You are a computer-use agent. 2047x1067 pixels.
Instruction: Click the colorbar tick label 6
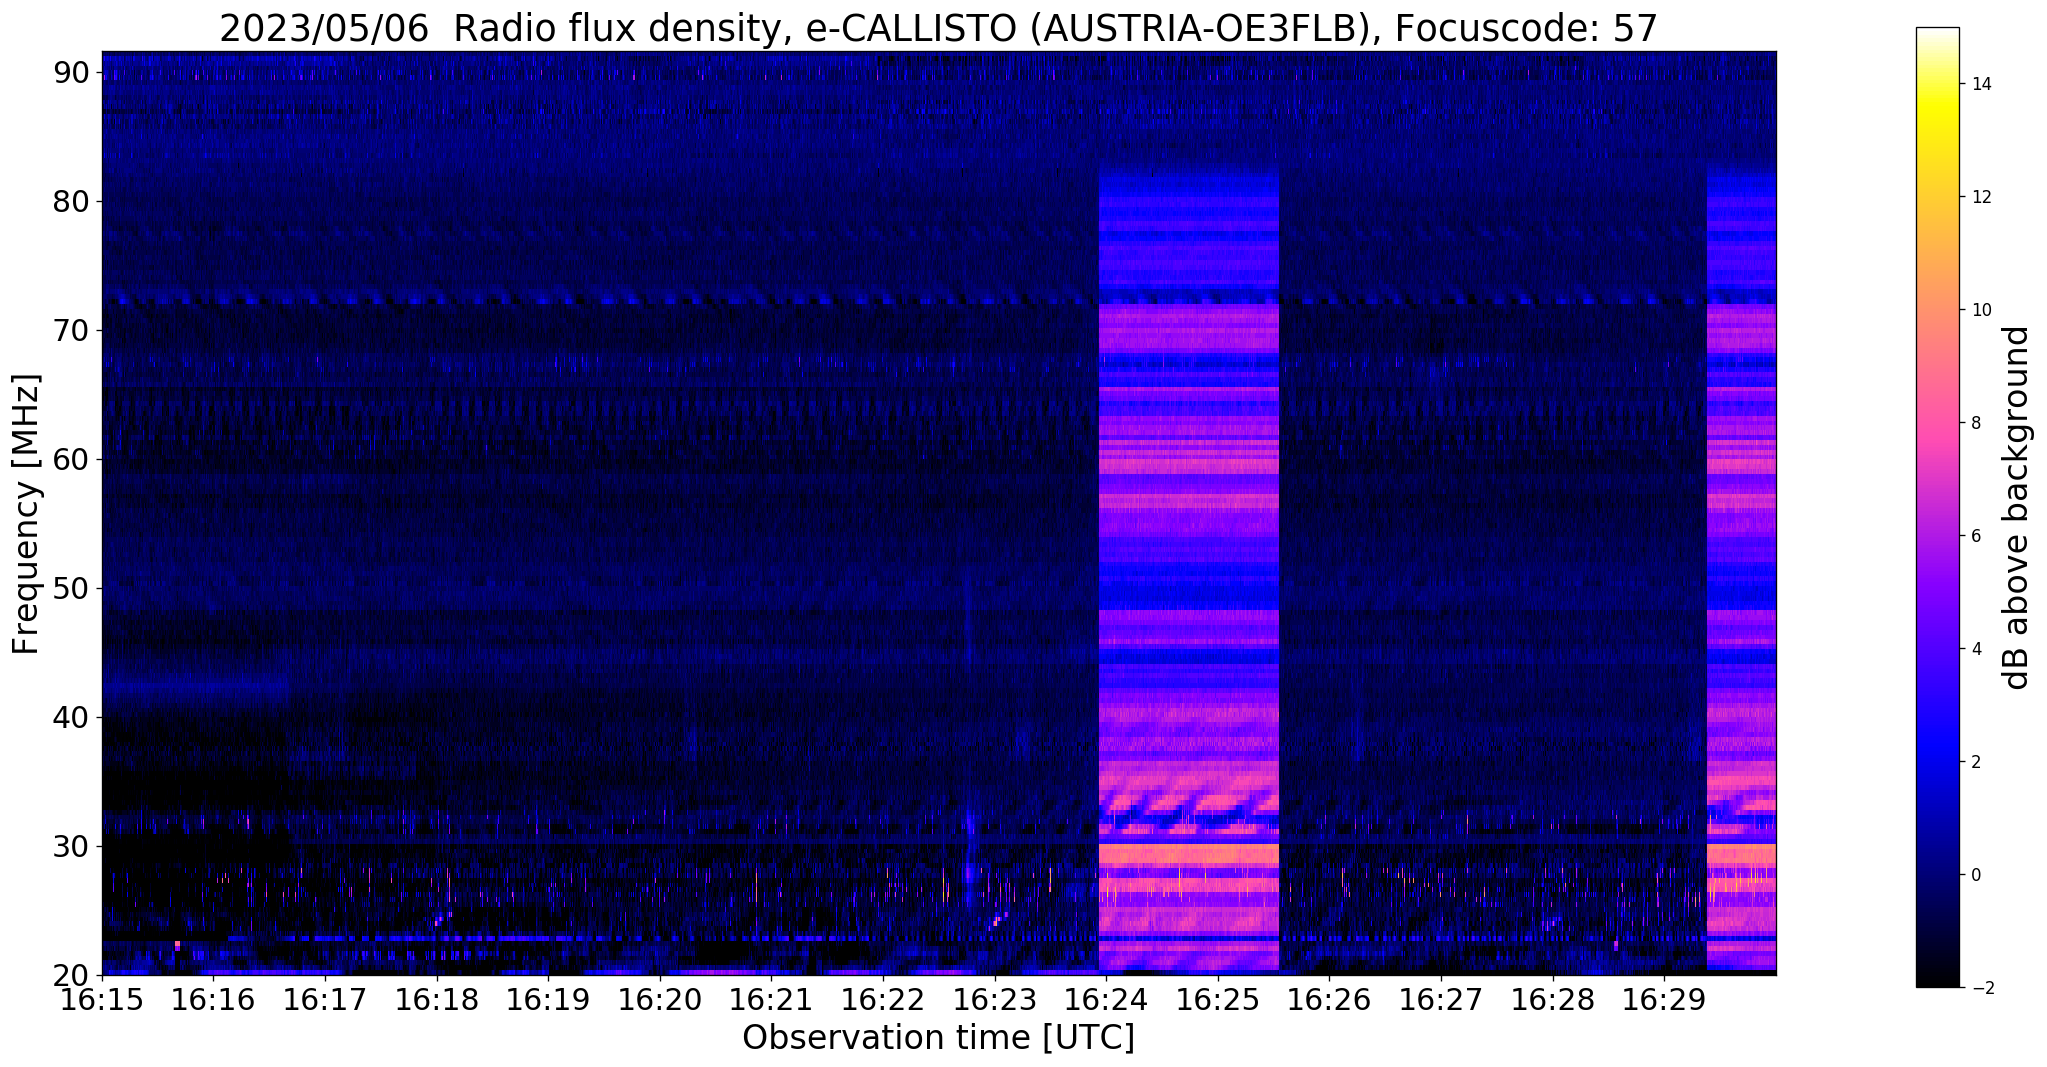[x=1975, y=537]
